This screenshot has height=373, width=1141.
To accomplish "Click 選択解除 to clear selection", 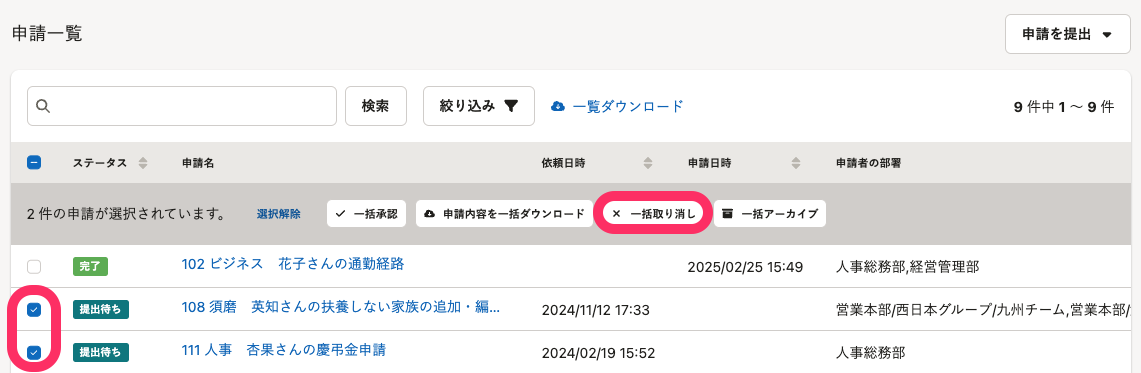I will (x=279, y=214).
